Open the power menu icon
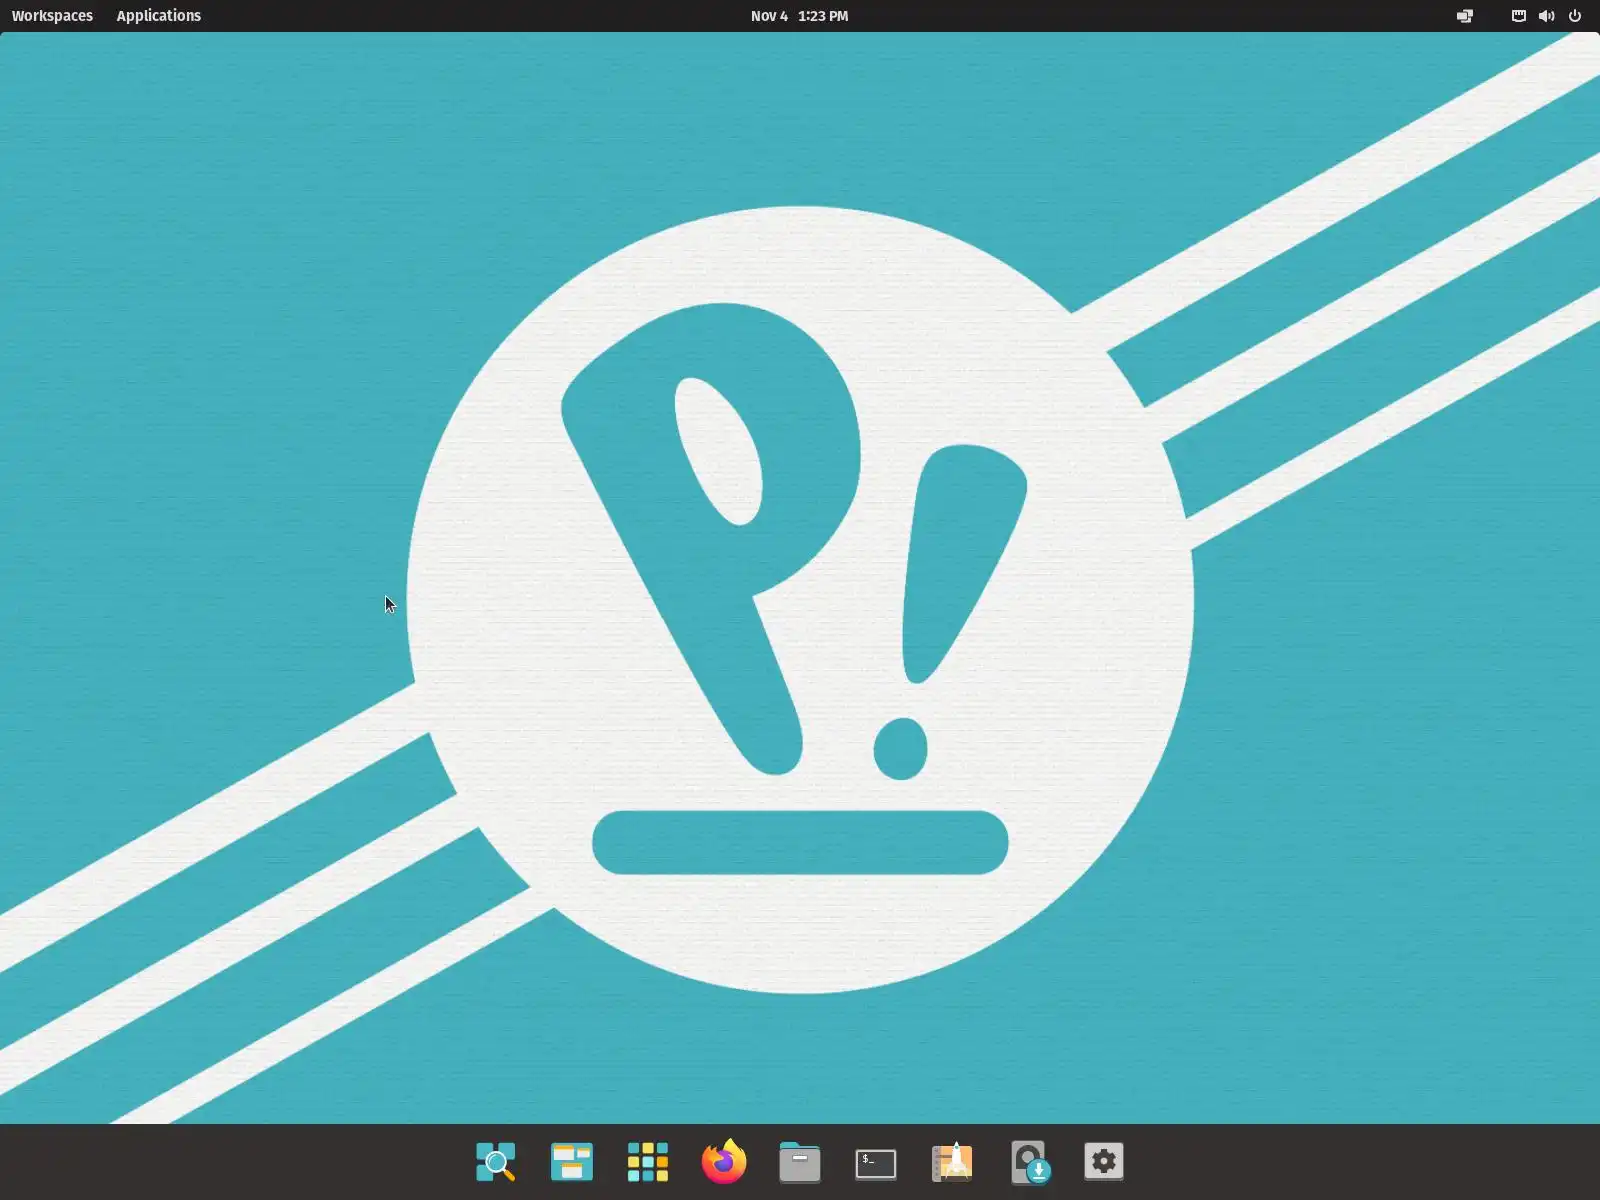Viewport: 1600px width, 1200px height. pyautogui.click(x=1575, y=16)
